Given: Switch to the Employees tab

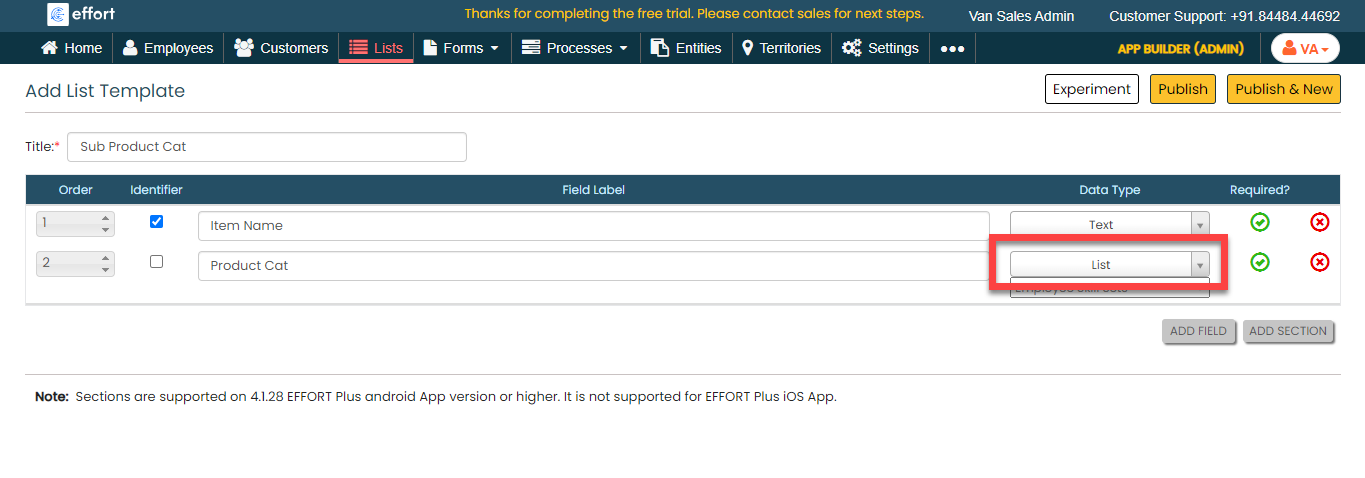Looking at the screenshot, I should pos(168,48).
